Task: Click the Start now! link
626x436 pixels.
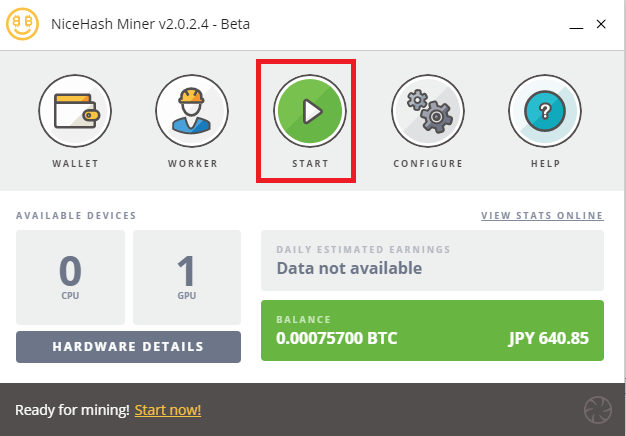Action: [168, 410]
